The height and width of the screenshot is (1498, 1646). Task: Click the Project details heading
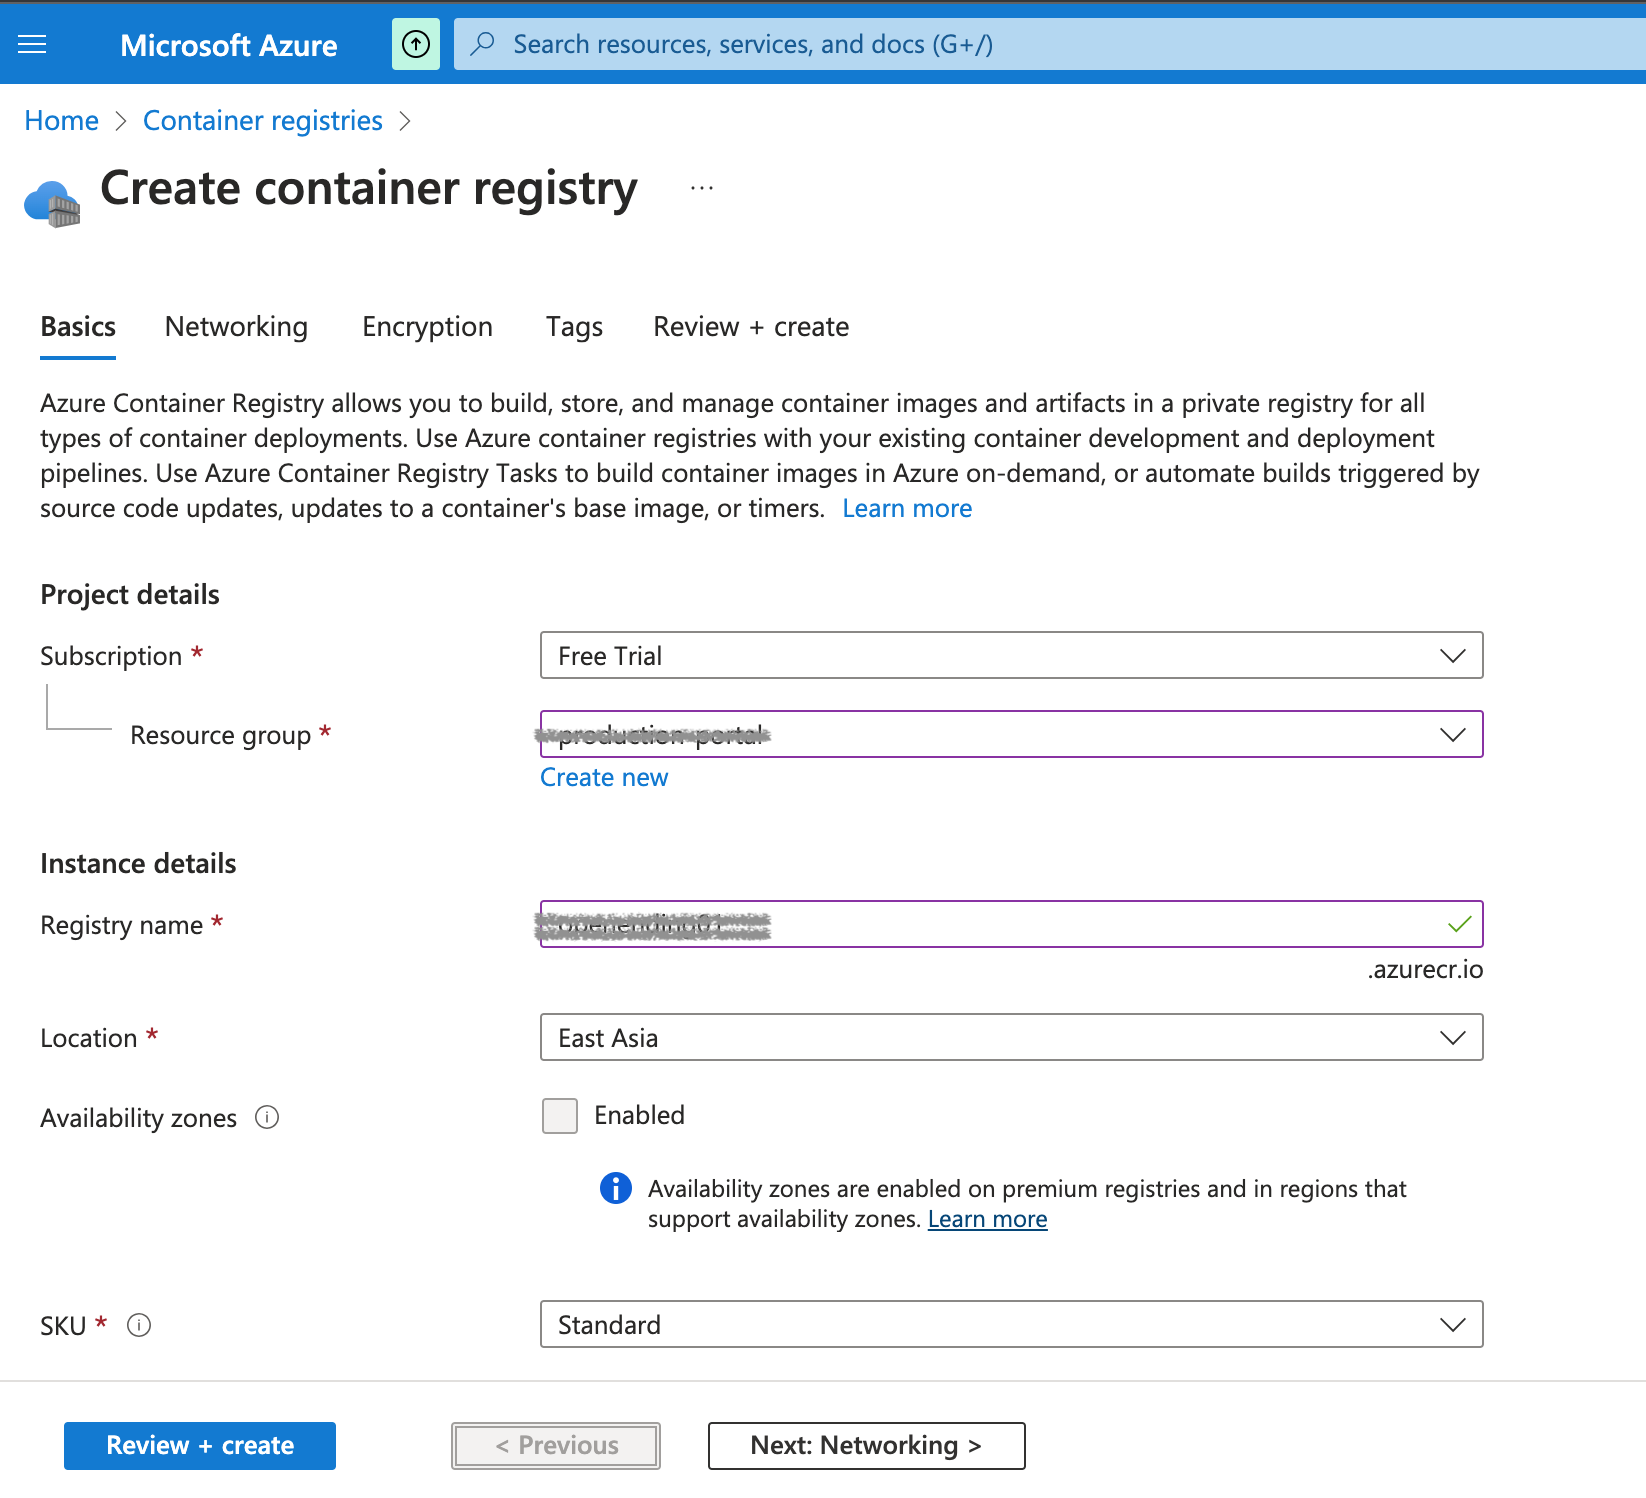click(x=130, y=595)
